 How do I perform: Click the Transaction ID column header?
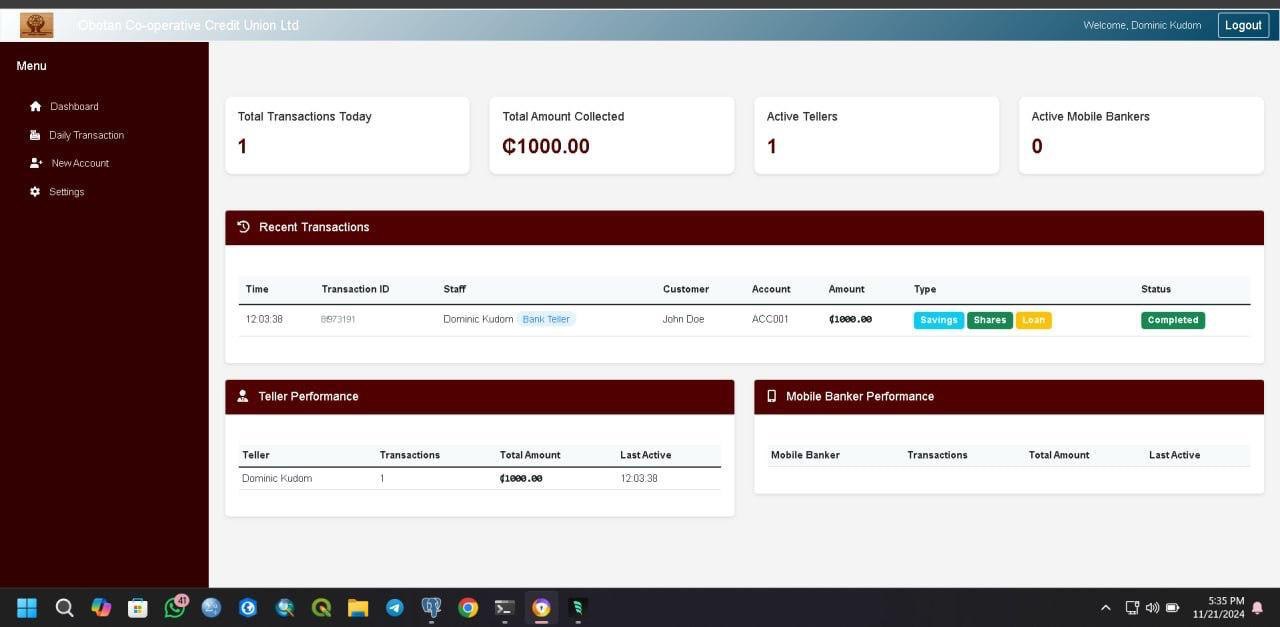pyautogui.click(x=355, y=289)
